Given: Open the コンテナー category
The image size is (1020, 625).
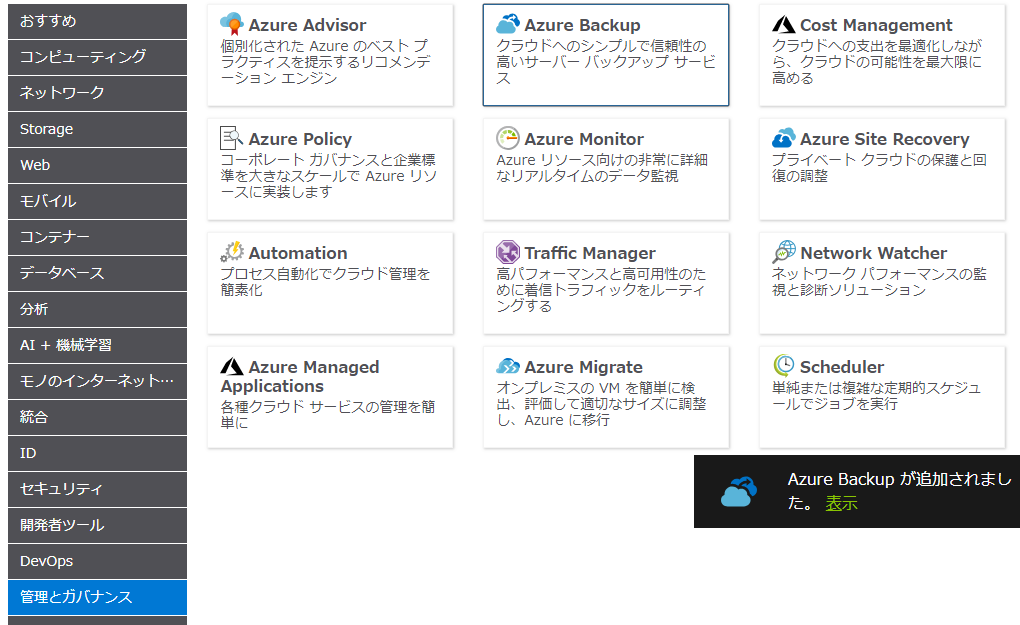Looking at the screenshot, I should point(98,237).
